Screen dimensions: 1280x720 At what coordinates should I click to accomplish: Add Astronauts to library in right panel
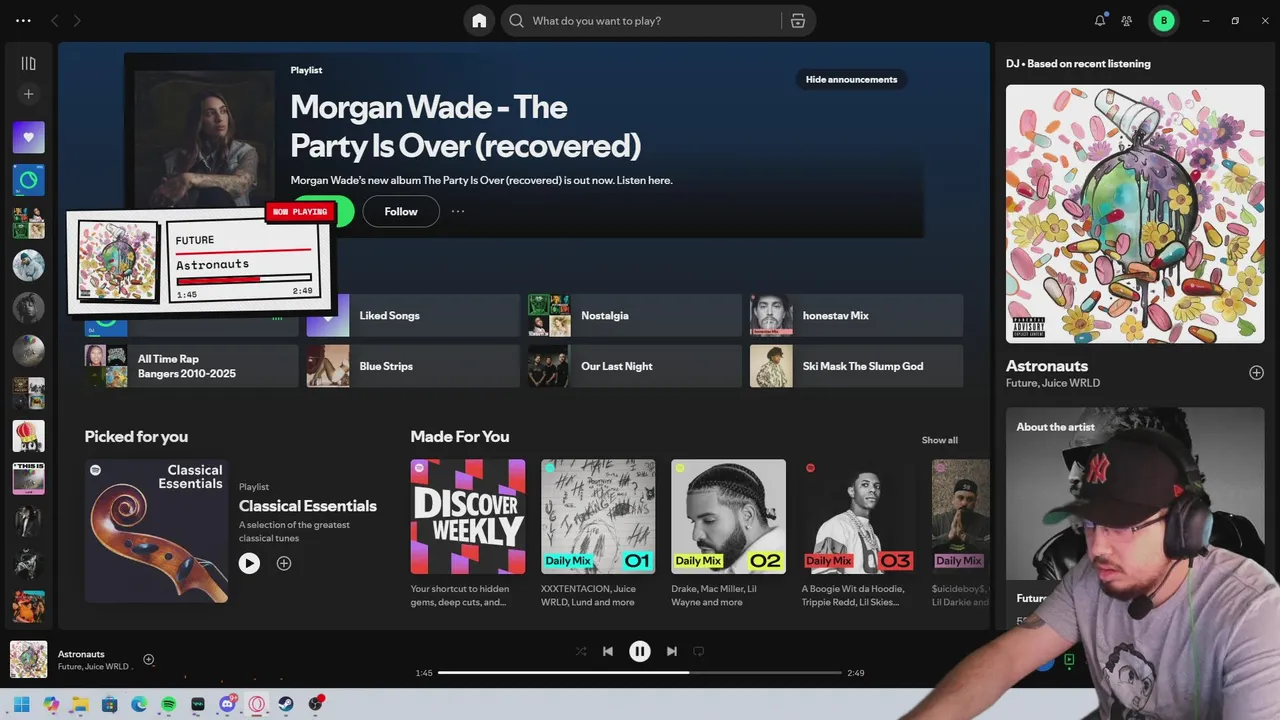tap(1256, 373)
